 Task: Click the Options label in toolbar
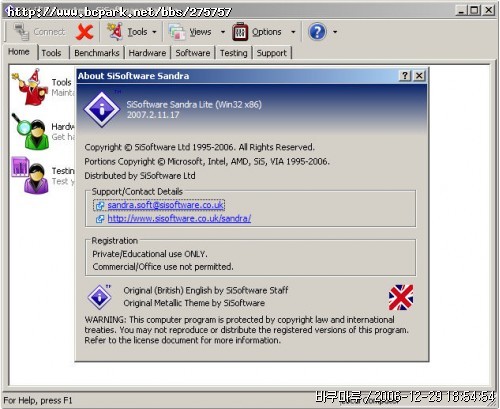[x=267, y=32]
